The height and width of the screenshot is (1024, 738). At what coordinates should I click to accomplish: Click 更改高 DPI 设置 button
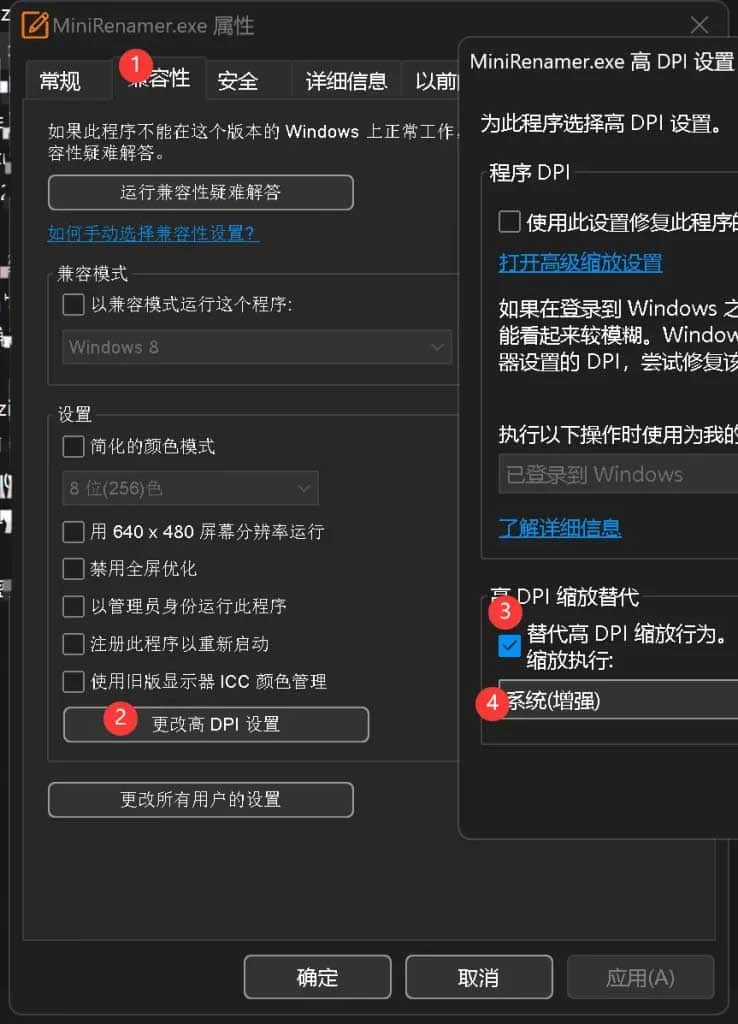click(x=216, y=724)
